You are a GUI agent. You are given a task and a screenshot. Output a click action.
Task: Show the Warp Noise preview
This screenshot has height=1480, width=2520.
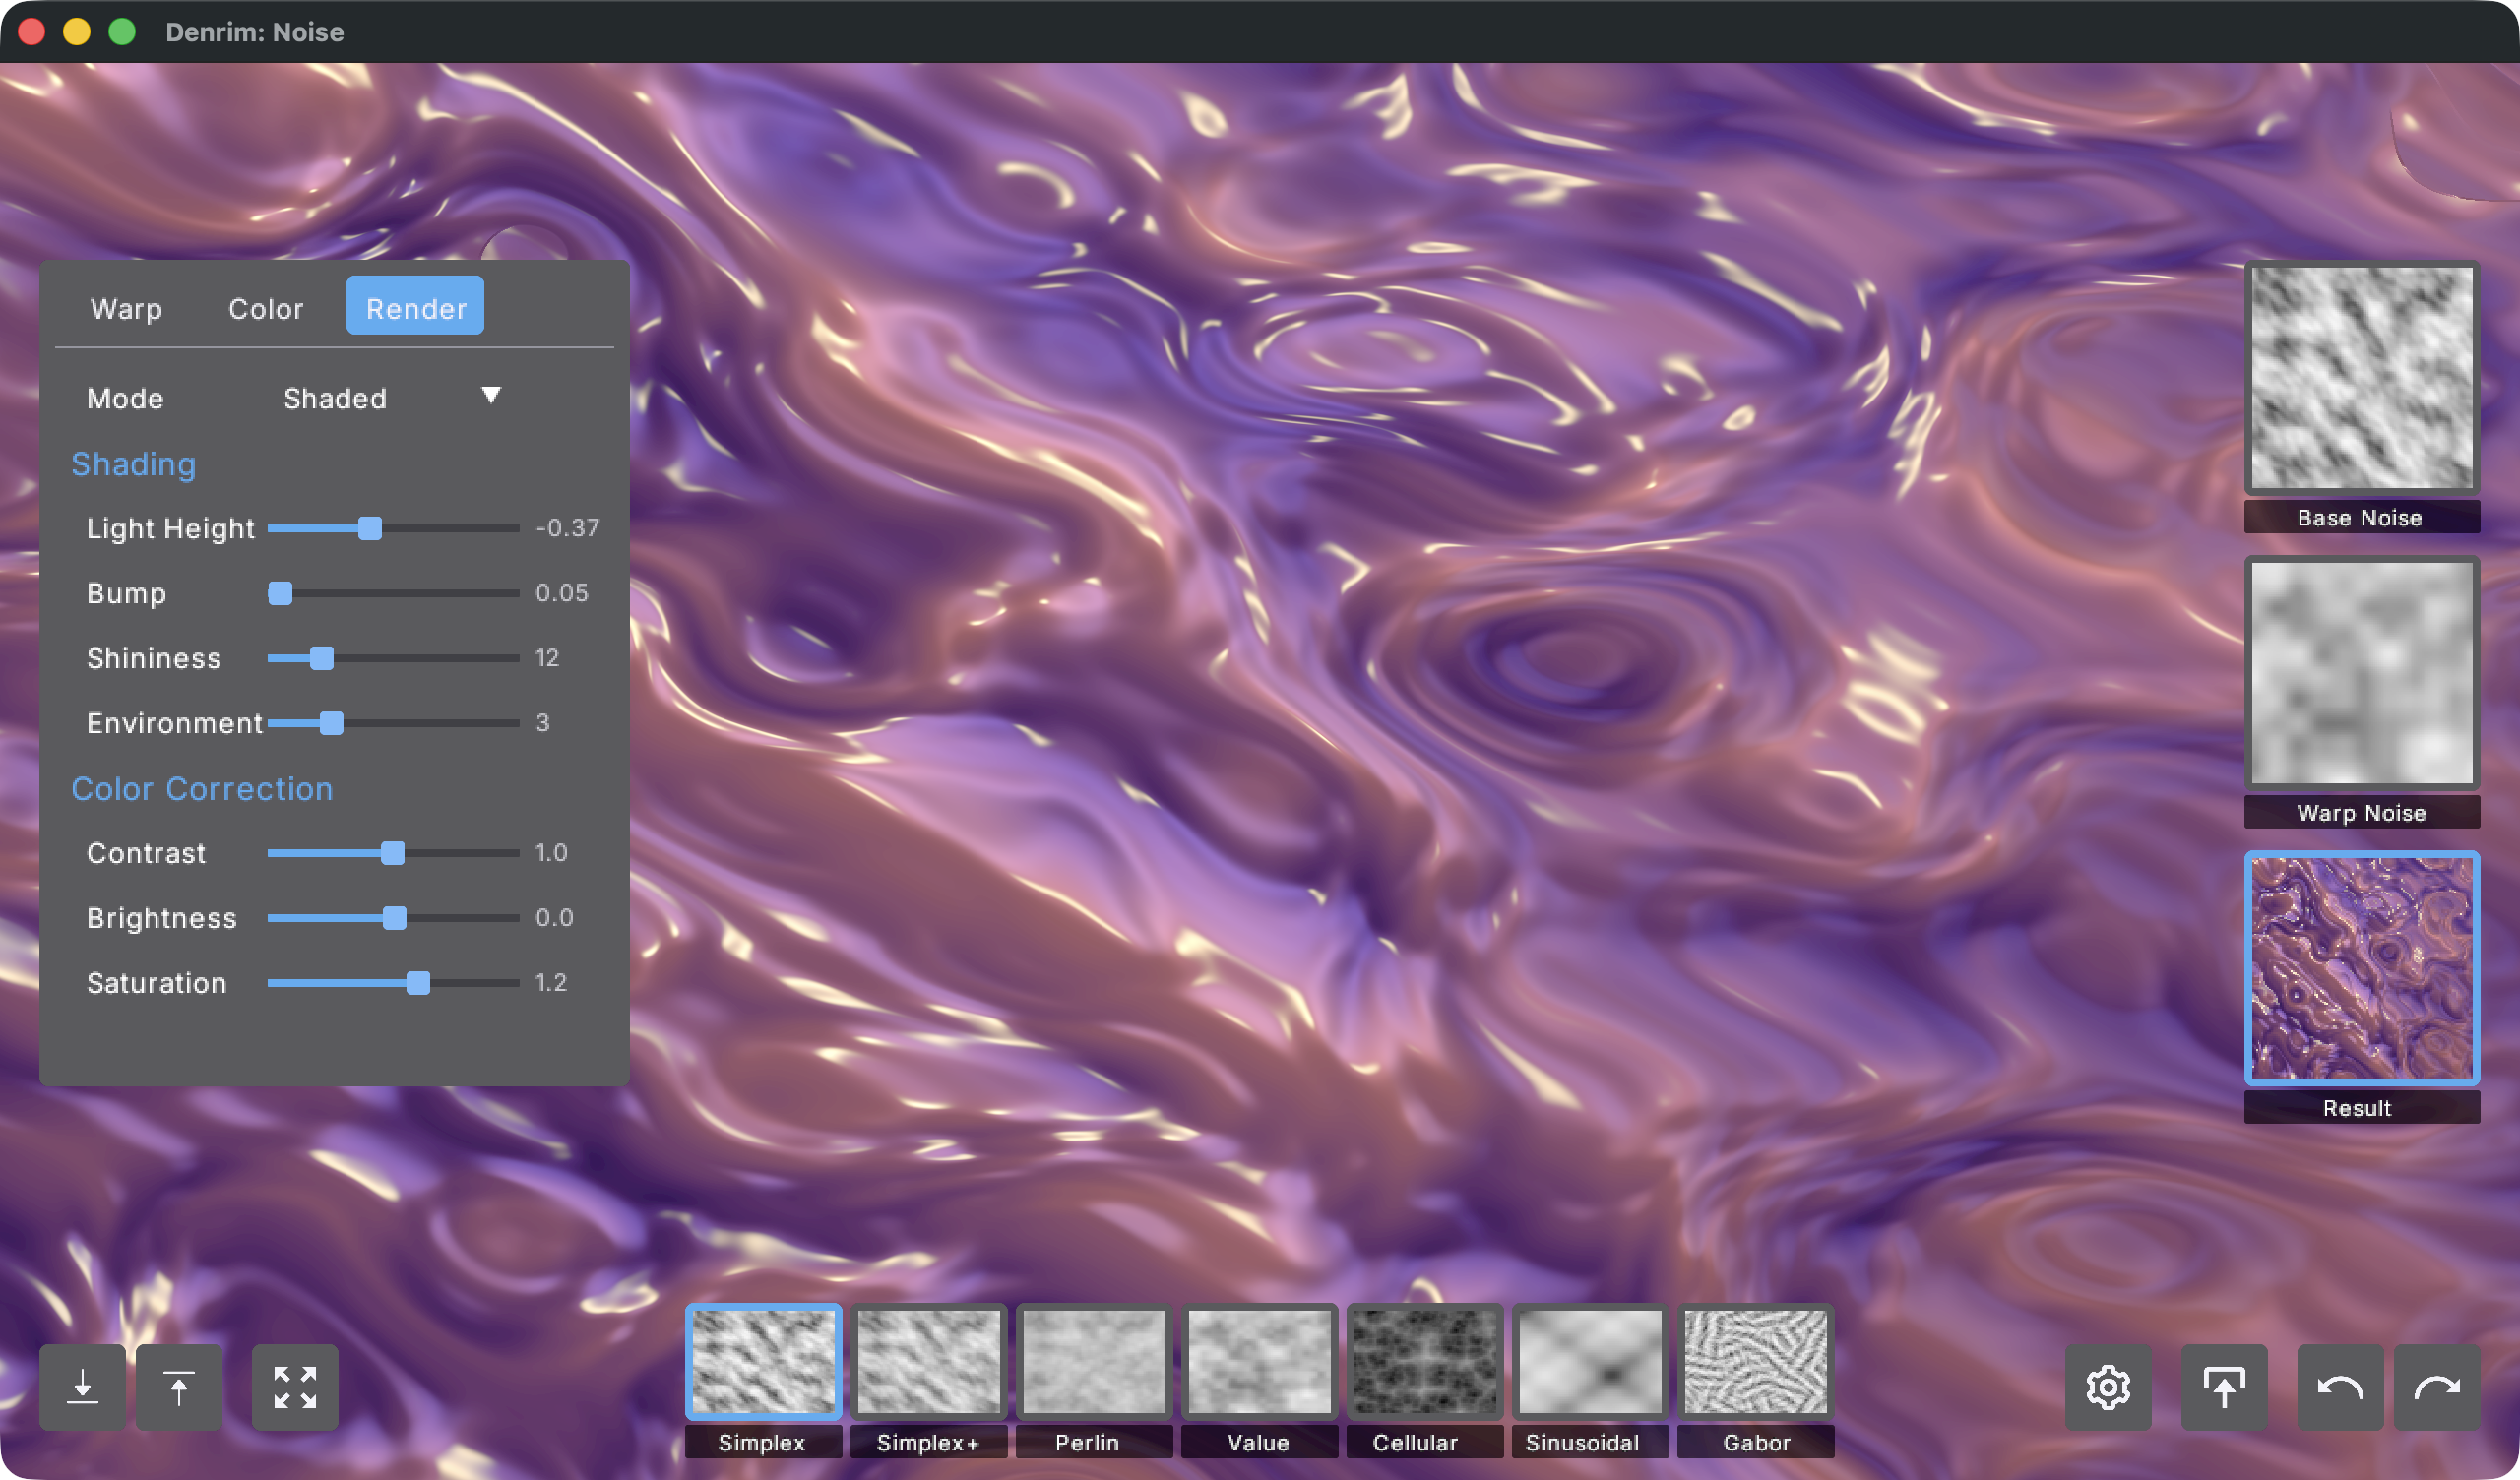2361,673
